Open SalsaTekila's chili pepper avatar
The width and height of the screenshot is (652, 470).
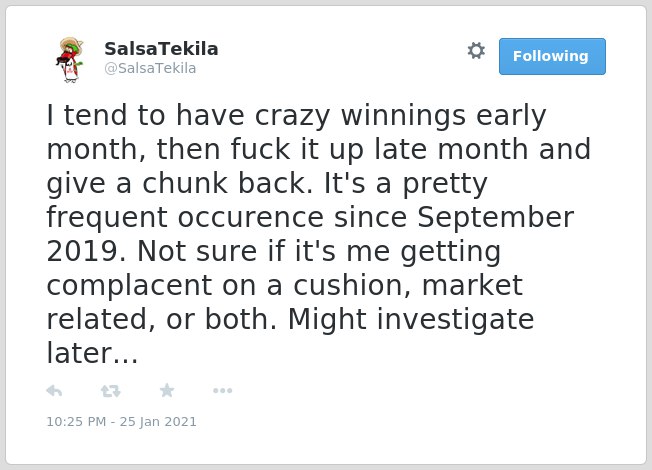70,60
